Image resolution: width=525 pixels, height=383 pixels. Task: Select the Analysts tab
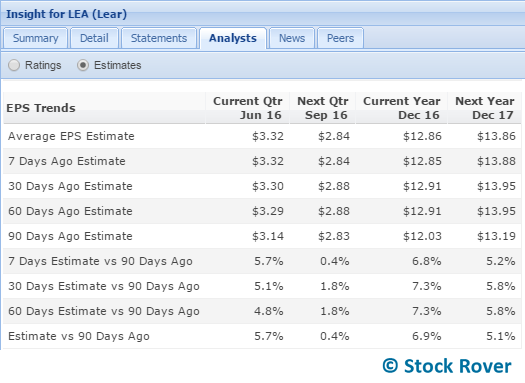[x=233, y=38]
